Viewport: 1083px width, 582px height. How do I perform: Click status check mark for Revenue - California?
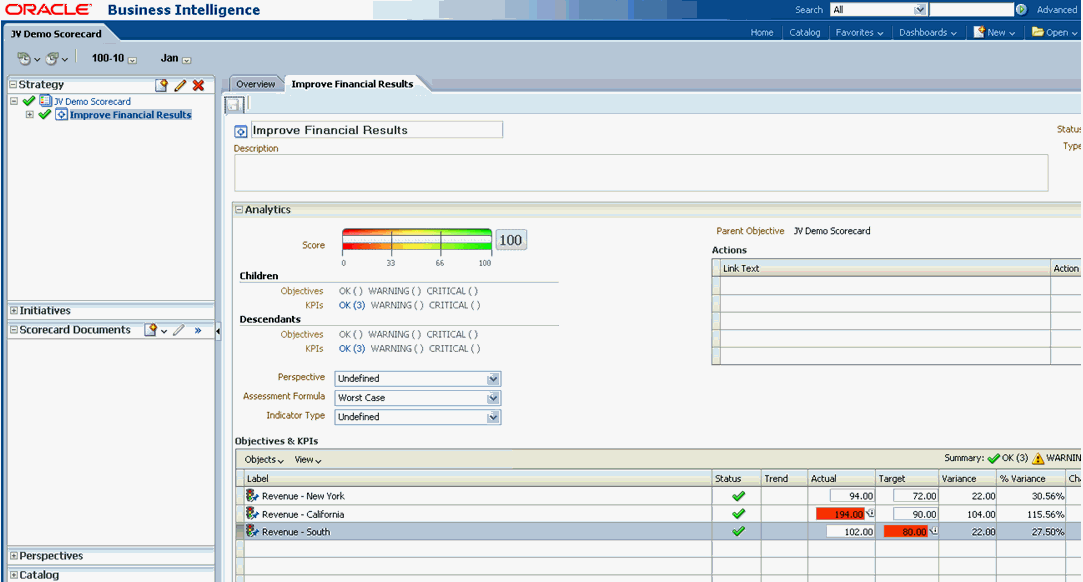coord(738,514)
